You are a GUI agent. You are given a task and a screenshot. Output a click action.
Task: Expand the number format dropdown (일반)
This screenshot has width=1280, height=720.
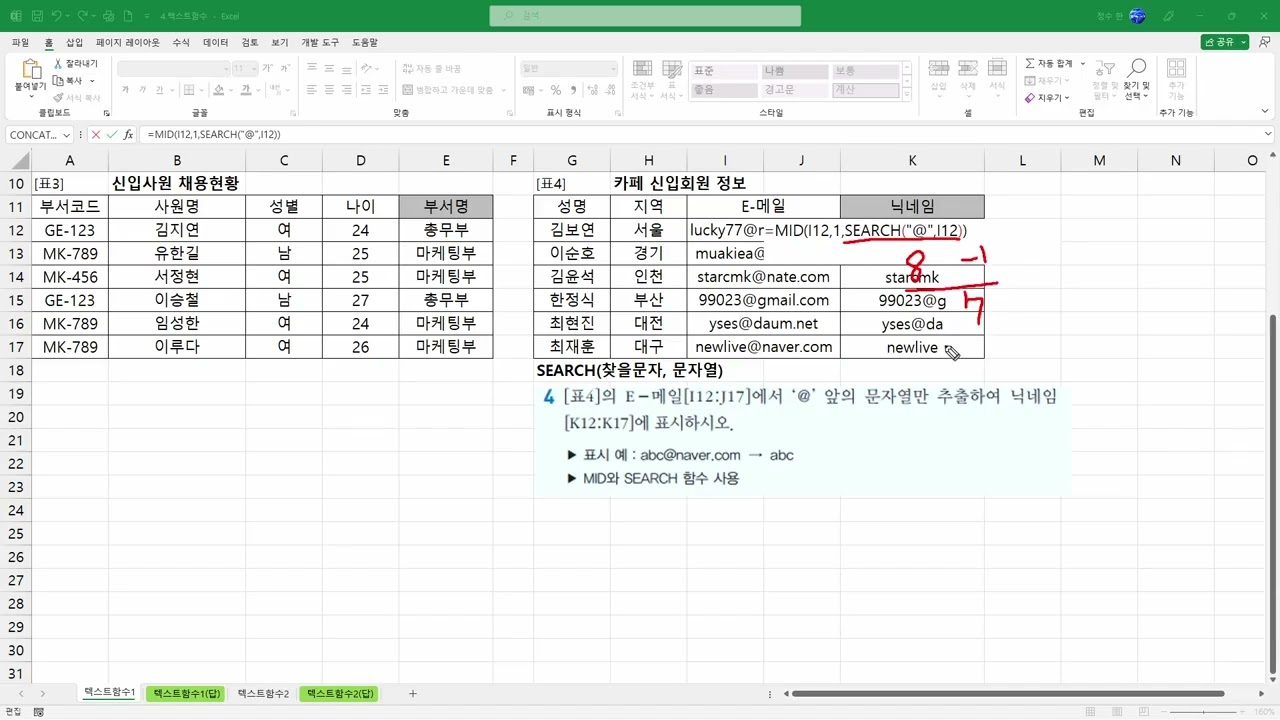click(613, 69)
